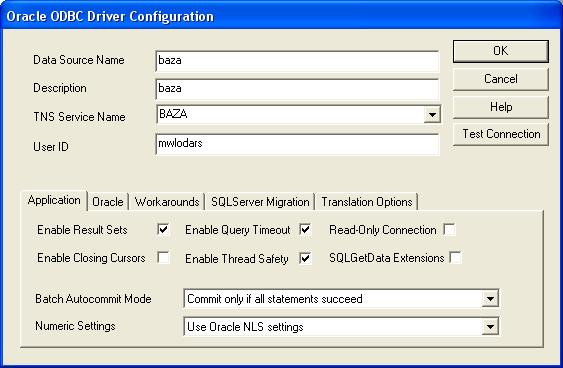Uncheck Enable Result Sets checkbox
563x368 pixels.
tap(163, 229)
